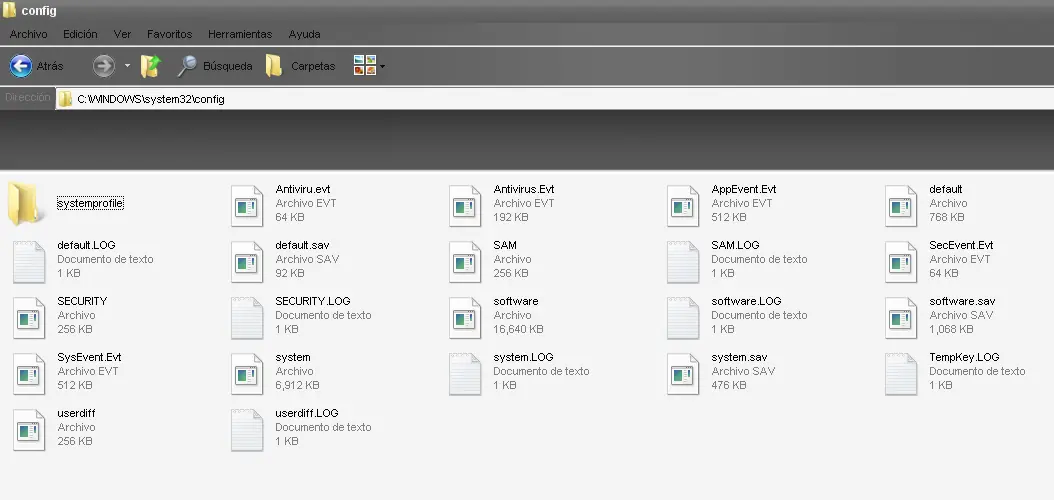Select the AppEvent.Evt file icon
Viewport: 1054px width, 500px height.
tap(683, 206)
